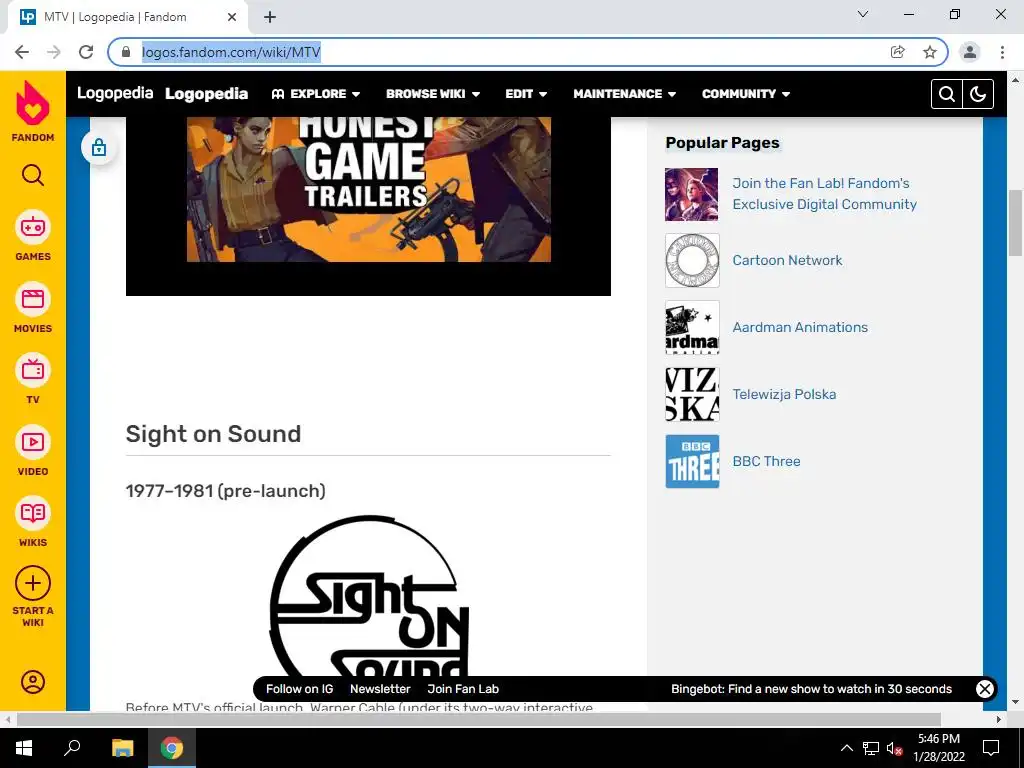Expand the Explore dropdown menu
The image size is (1024, 768).
(316, 94)
